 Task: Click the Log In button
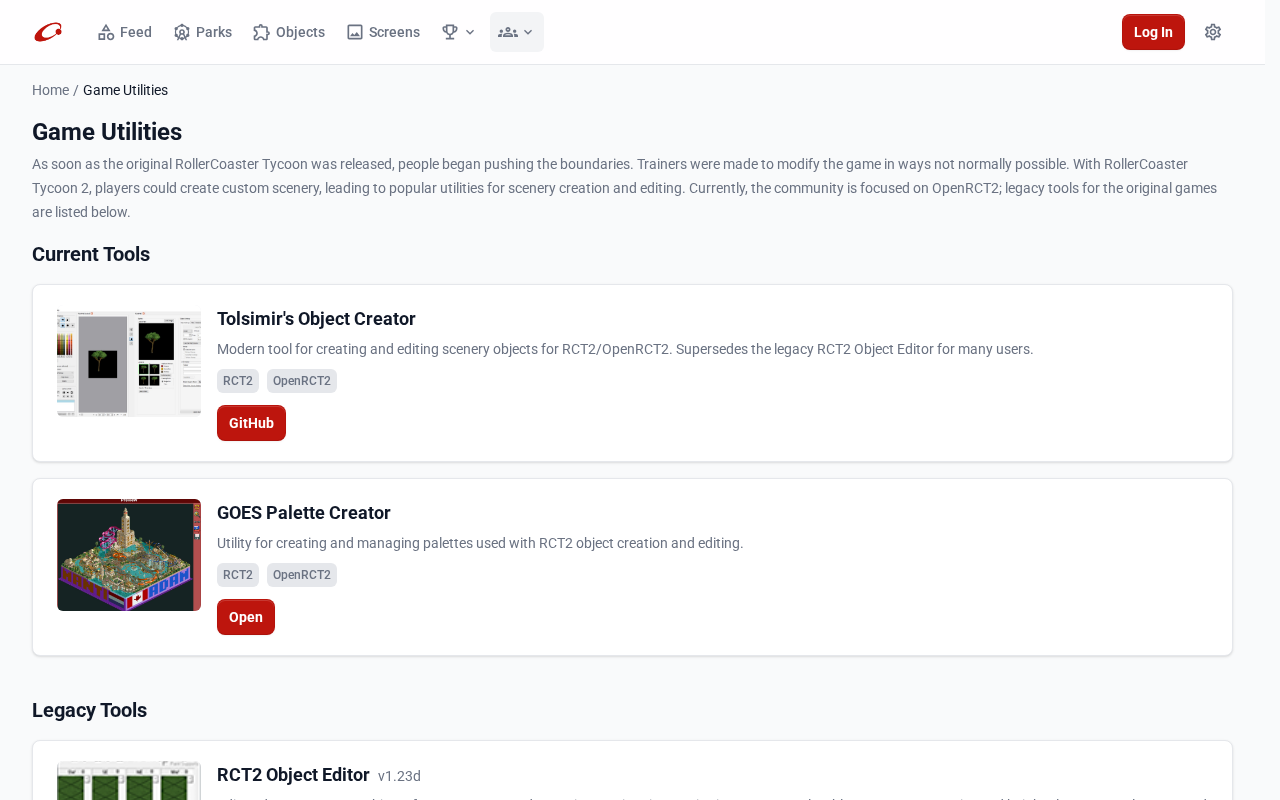(1153, 32)
